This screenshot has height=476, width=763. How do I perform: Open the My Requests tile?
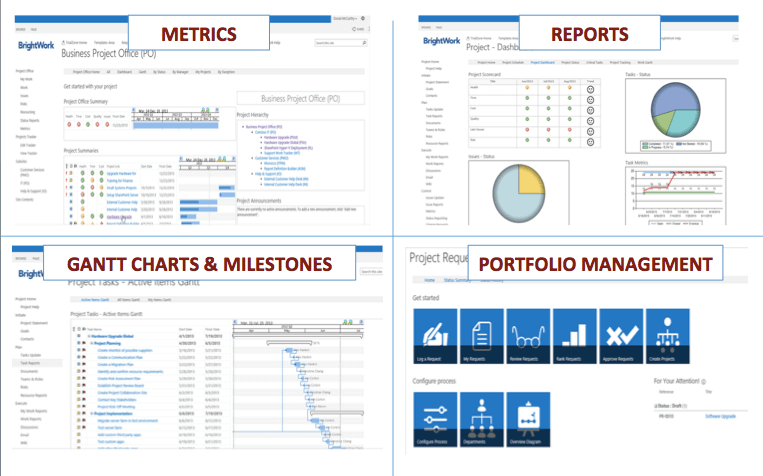[482, 336]
